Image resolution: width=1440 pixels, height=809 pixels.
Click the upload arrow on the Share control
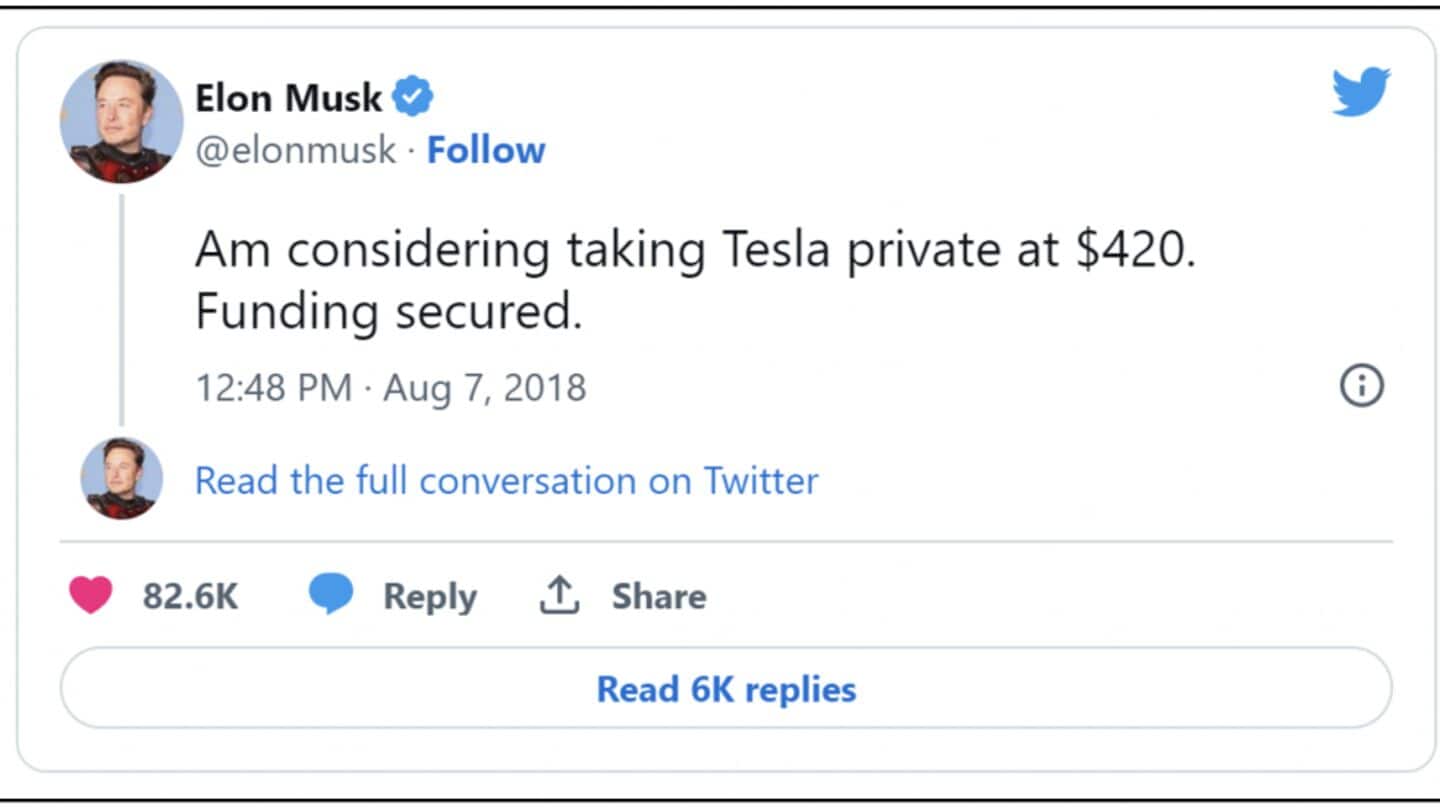click(560, 594)
